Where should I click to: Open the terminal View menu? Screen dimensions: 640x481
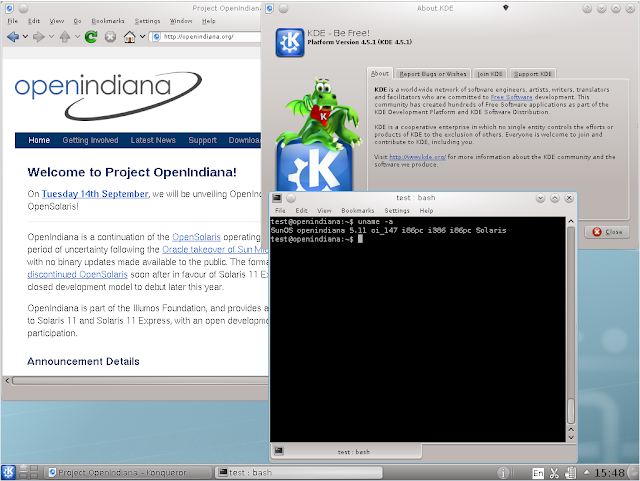pos(324,211)
